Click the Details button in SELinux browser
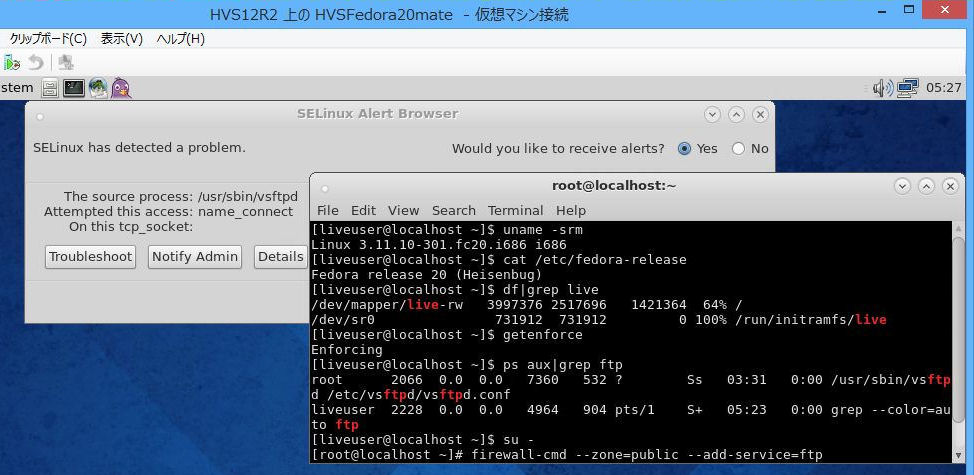This screenshot has height=475, width=974. point(281,256)
